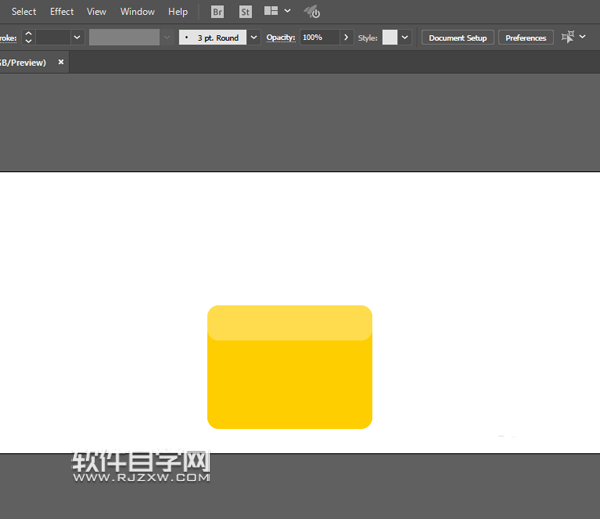This screenshot has width=600, height=519.
Task: Close the document tab
Action: 61,62
